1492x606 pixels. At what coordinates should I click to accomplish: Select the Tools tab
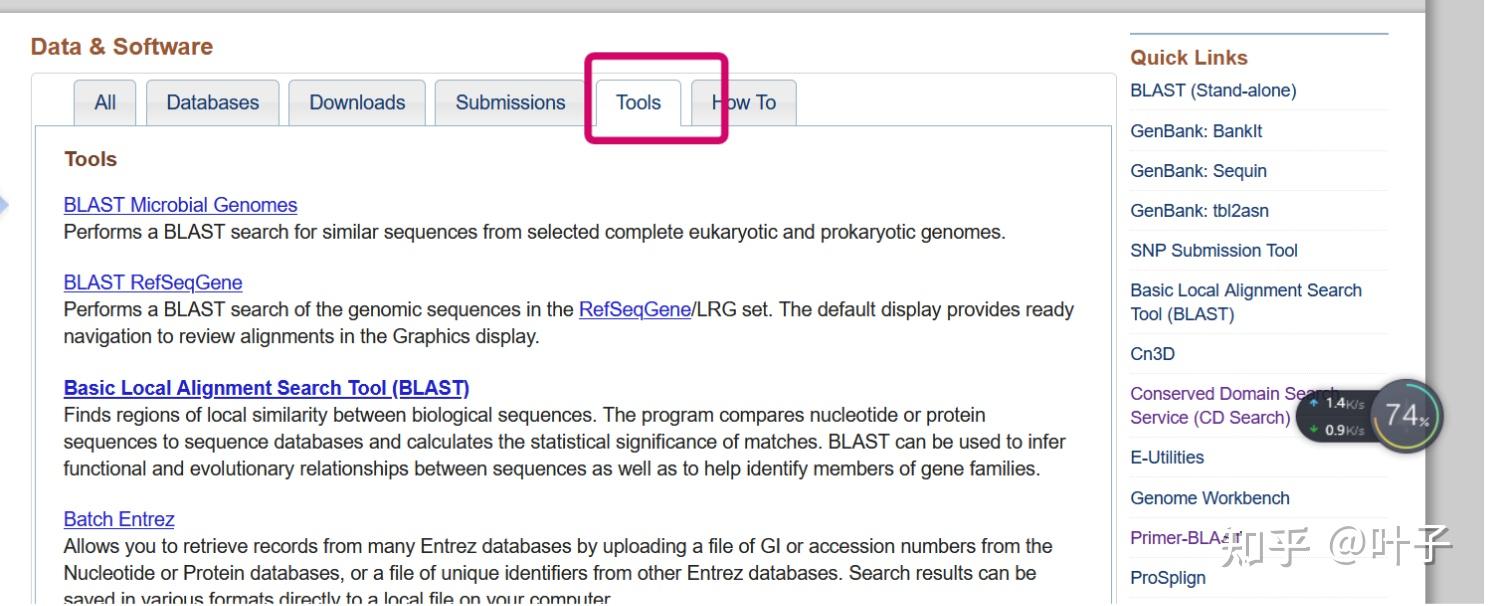point(639,103)
